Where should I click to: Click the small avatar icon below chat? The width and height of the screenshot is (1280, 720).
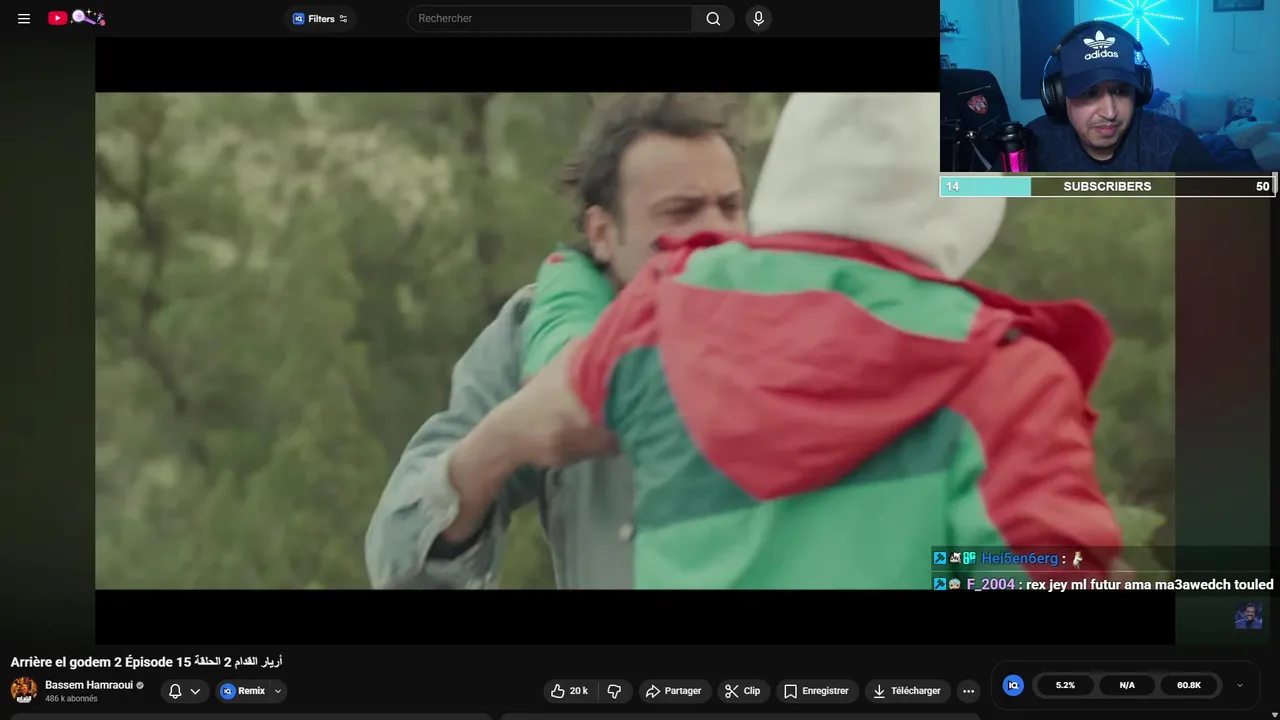1248,616
